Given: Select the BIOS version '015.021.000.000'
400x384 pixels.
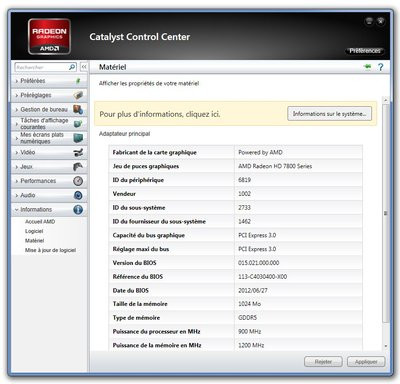Looking at the screenshot, I should 258,263.
